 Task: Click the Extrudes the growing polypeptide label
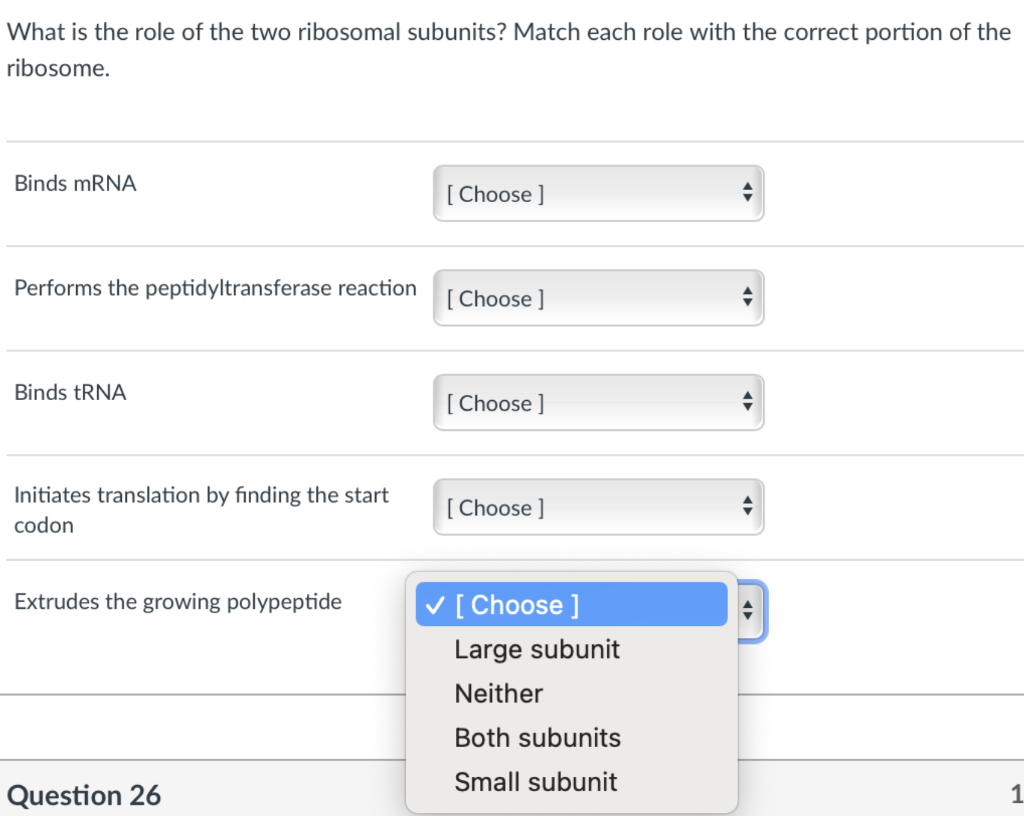click(178, 602)
